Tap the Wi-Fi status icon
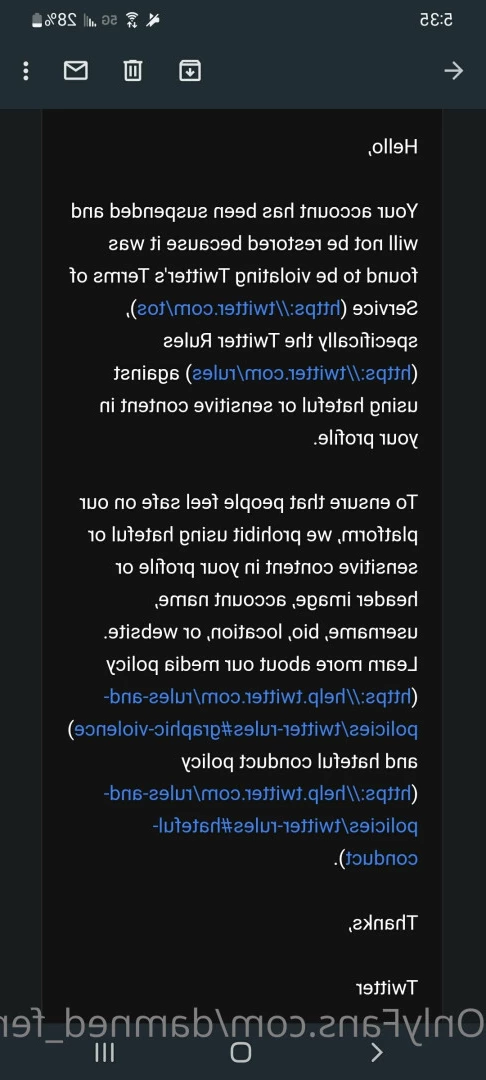Image resolution: width=486 pixels, height=1080 pixels. [x=131, y=21]
